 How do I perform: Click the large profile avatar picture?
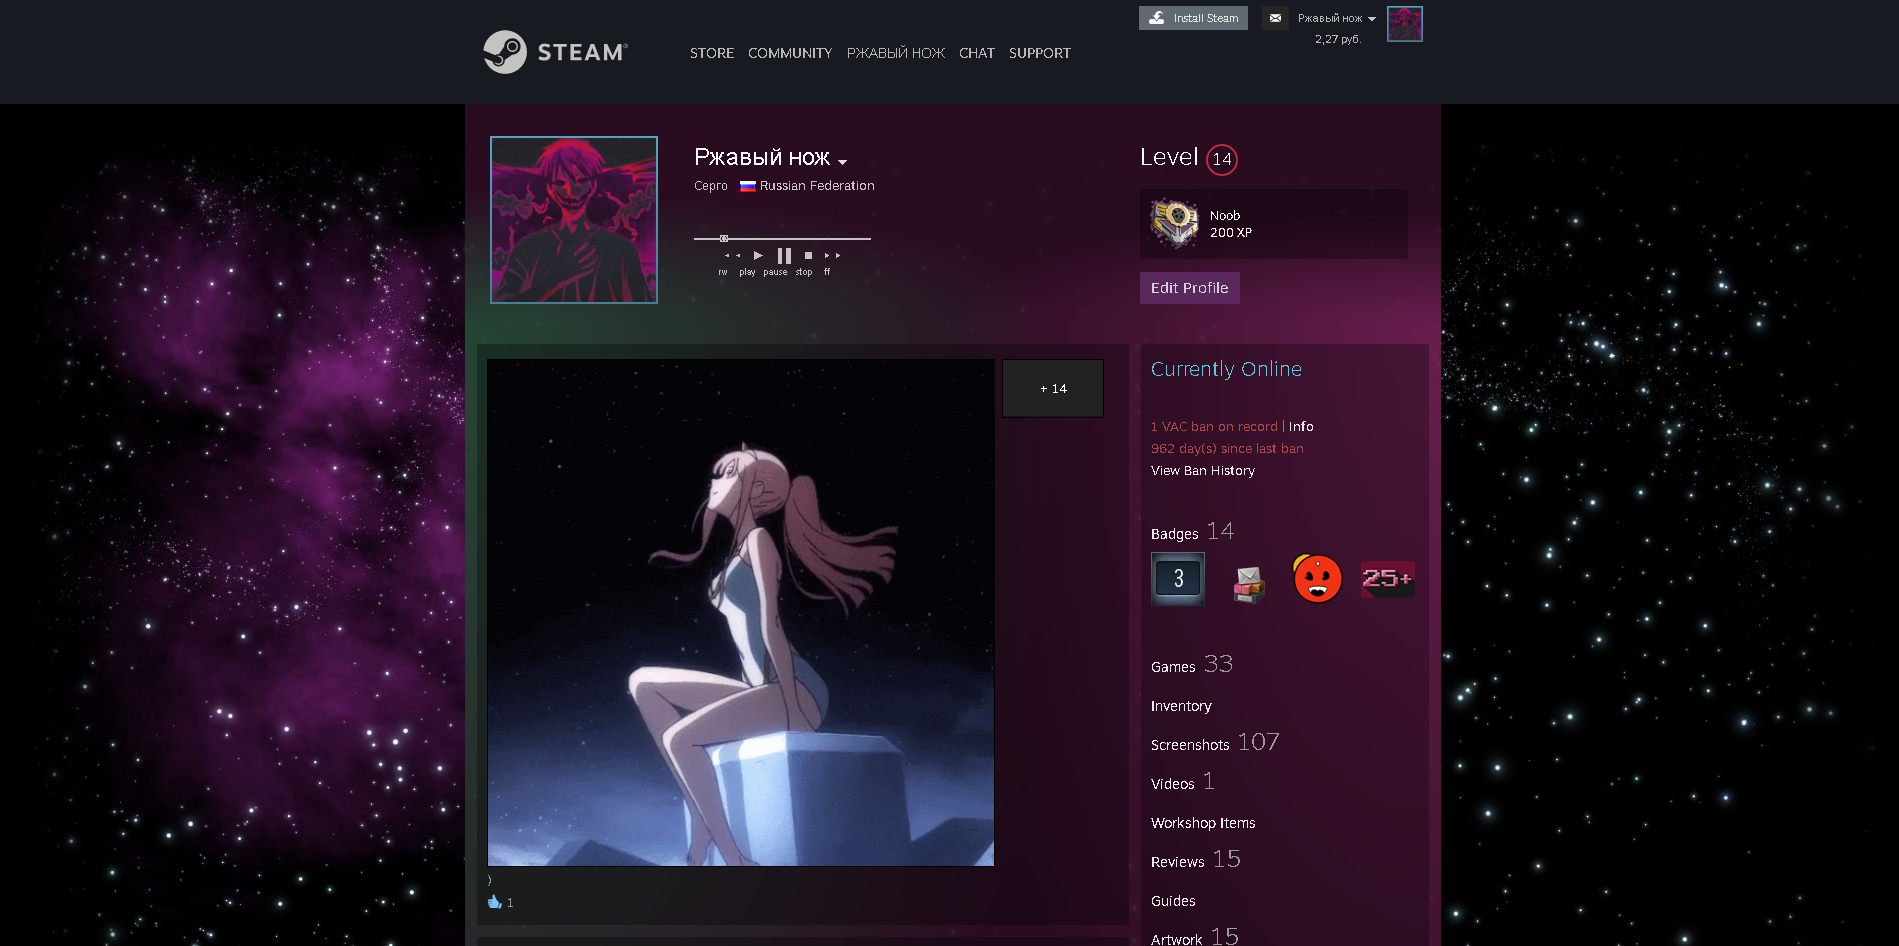[574, 220]
